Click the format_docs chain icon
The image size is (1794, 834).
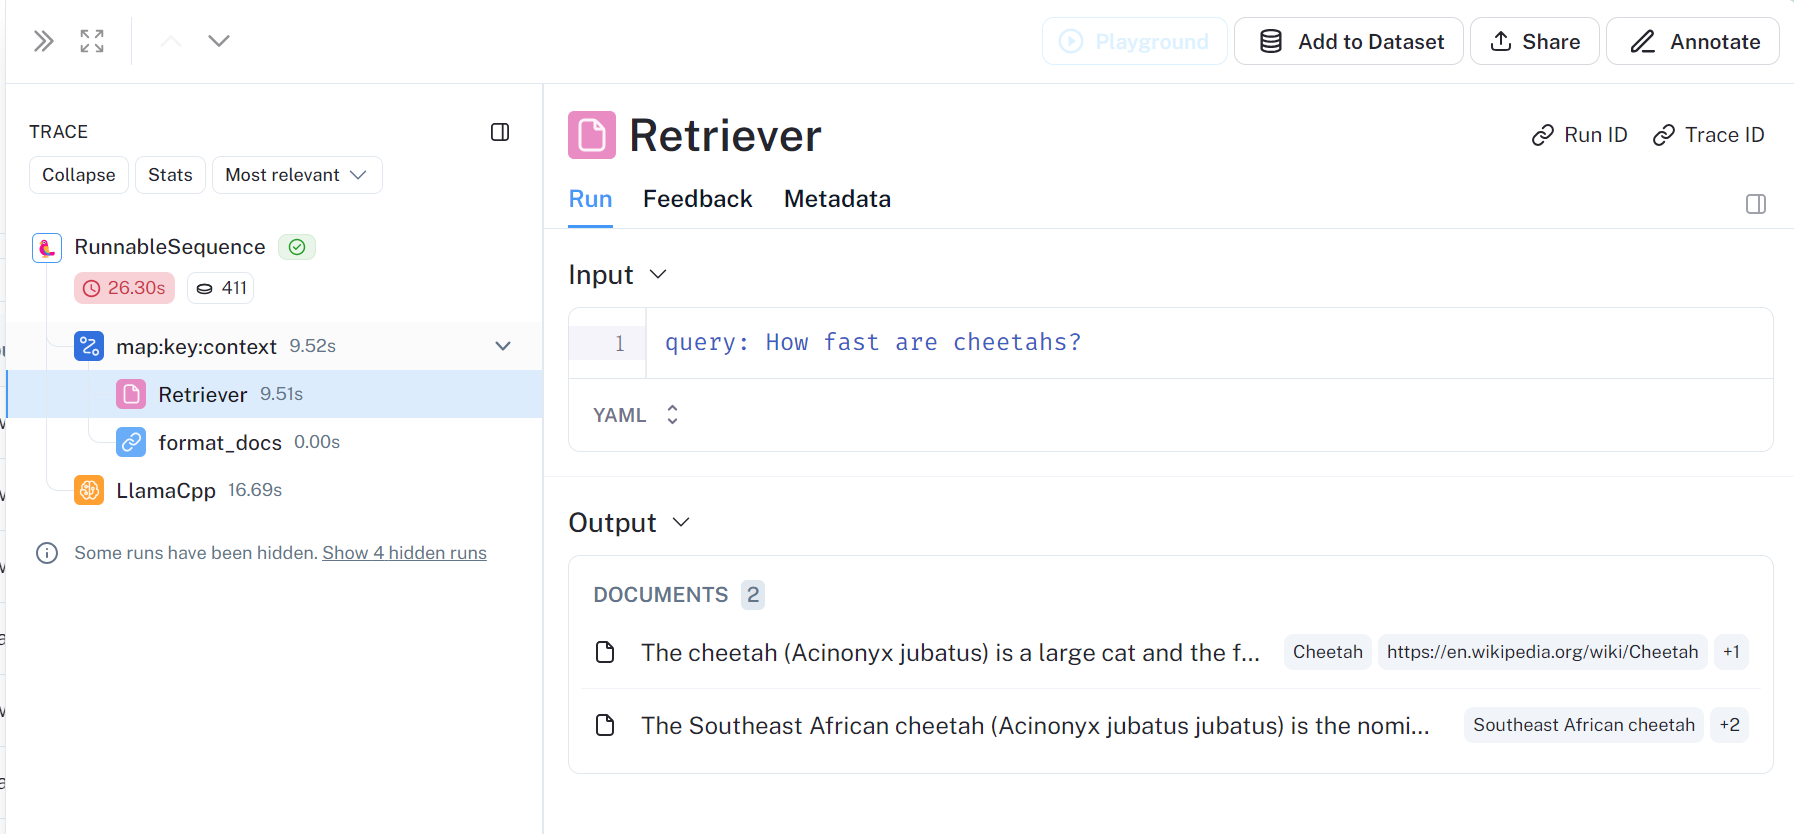pyautogui.click(x=131, y=442)
